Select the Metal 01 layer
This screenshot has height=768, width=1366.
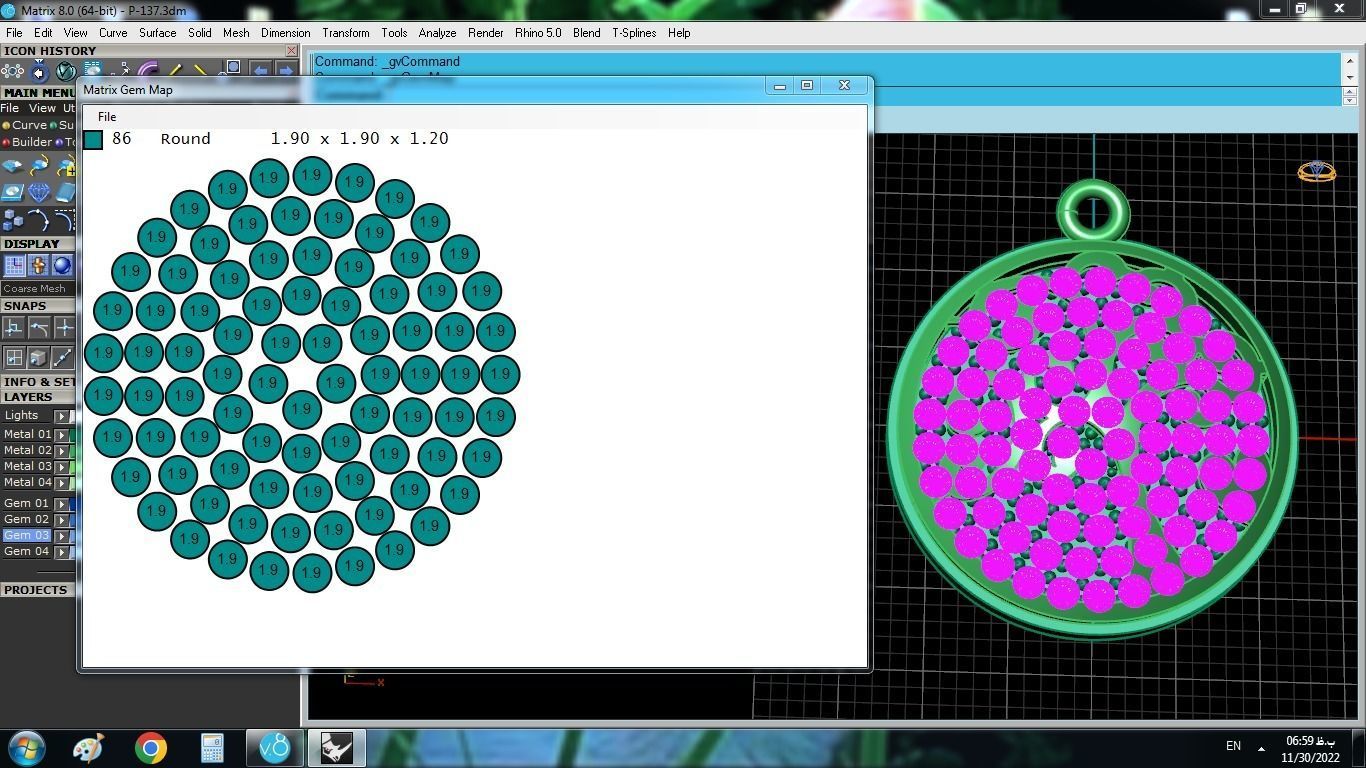click(27, 434)
